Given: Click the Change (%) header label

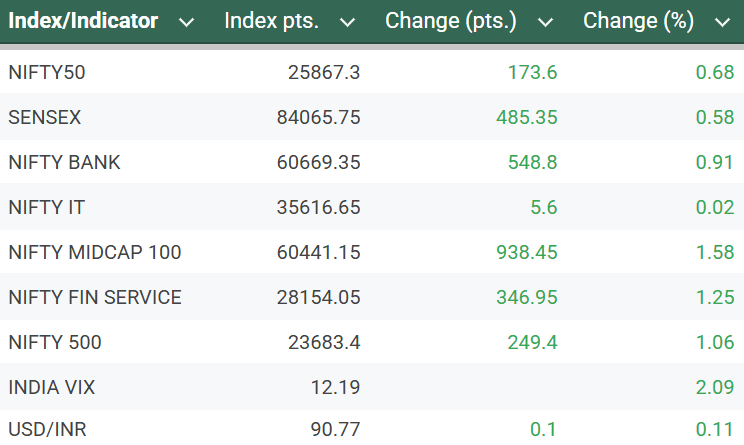Looking at the screenshot, I should (x=640, y=21).
